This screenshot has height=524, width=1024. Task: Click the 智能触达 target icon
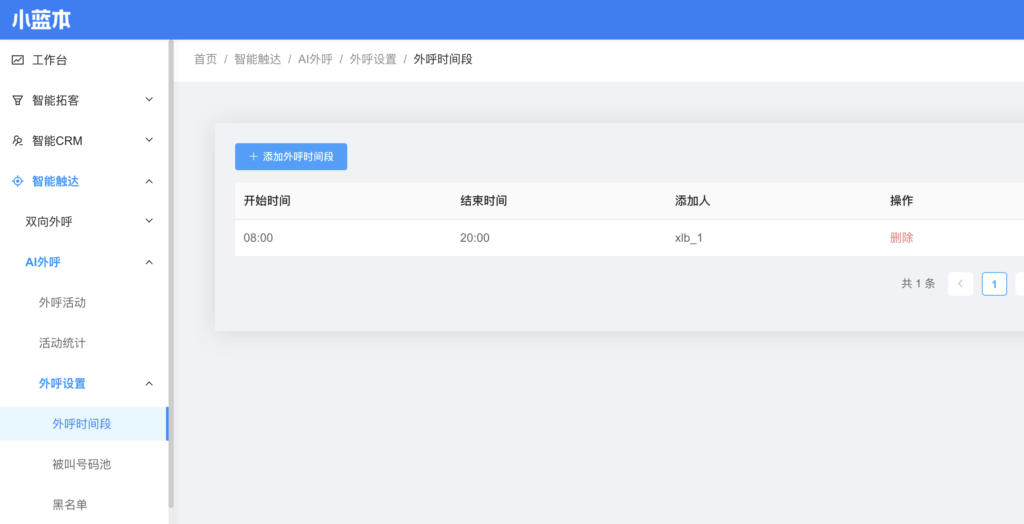(17, 181)
